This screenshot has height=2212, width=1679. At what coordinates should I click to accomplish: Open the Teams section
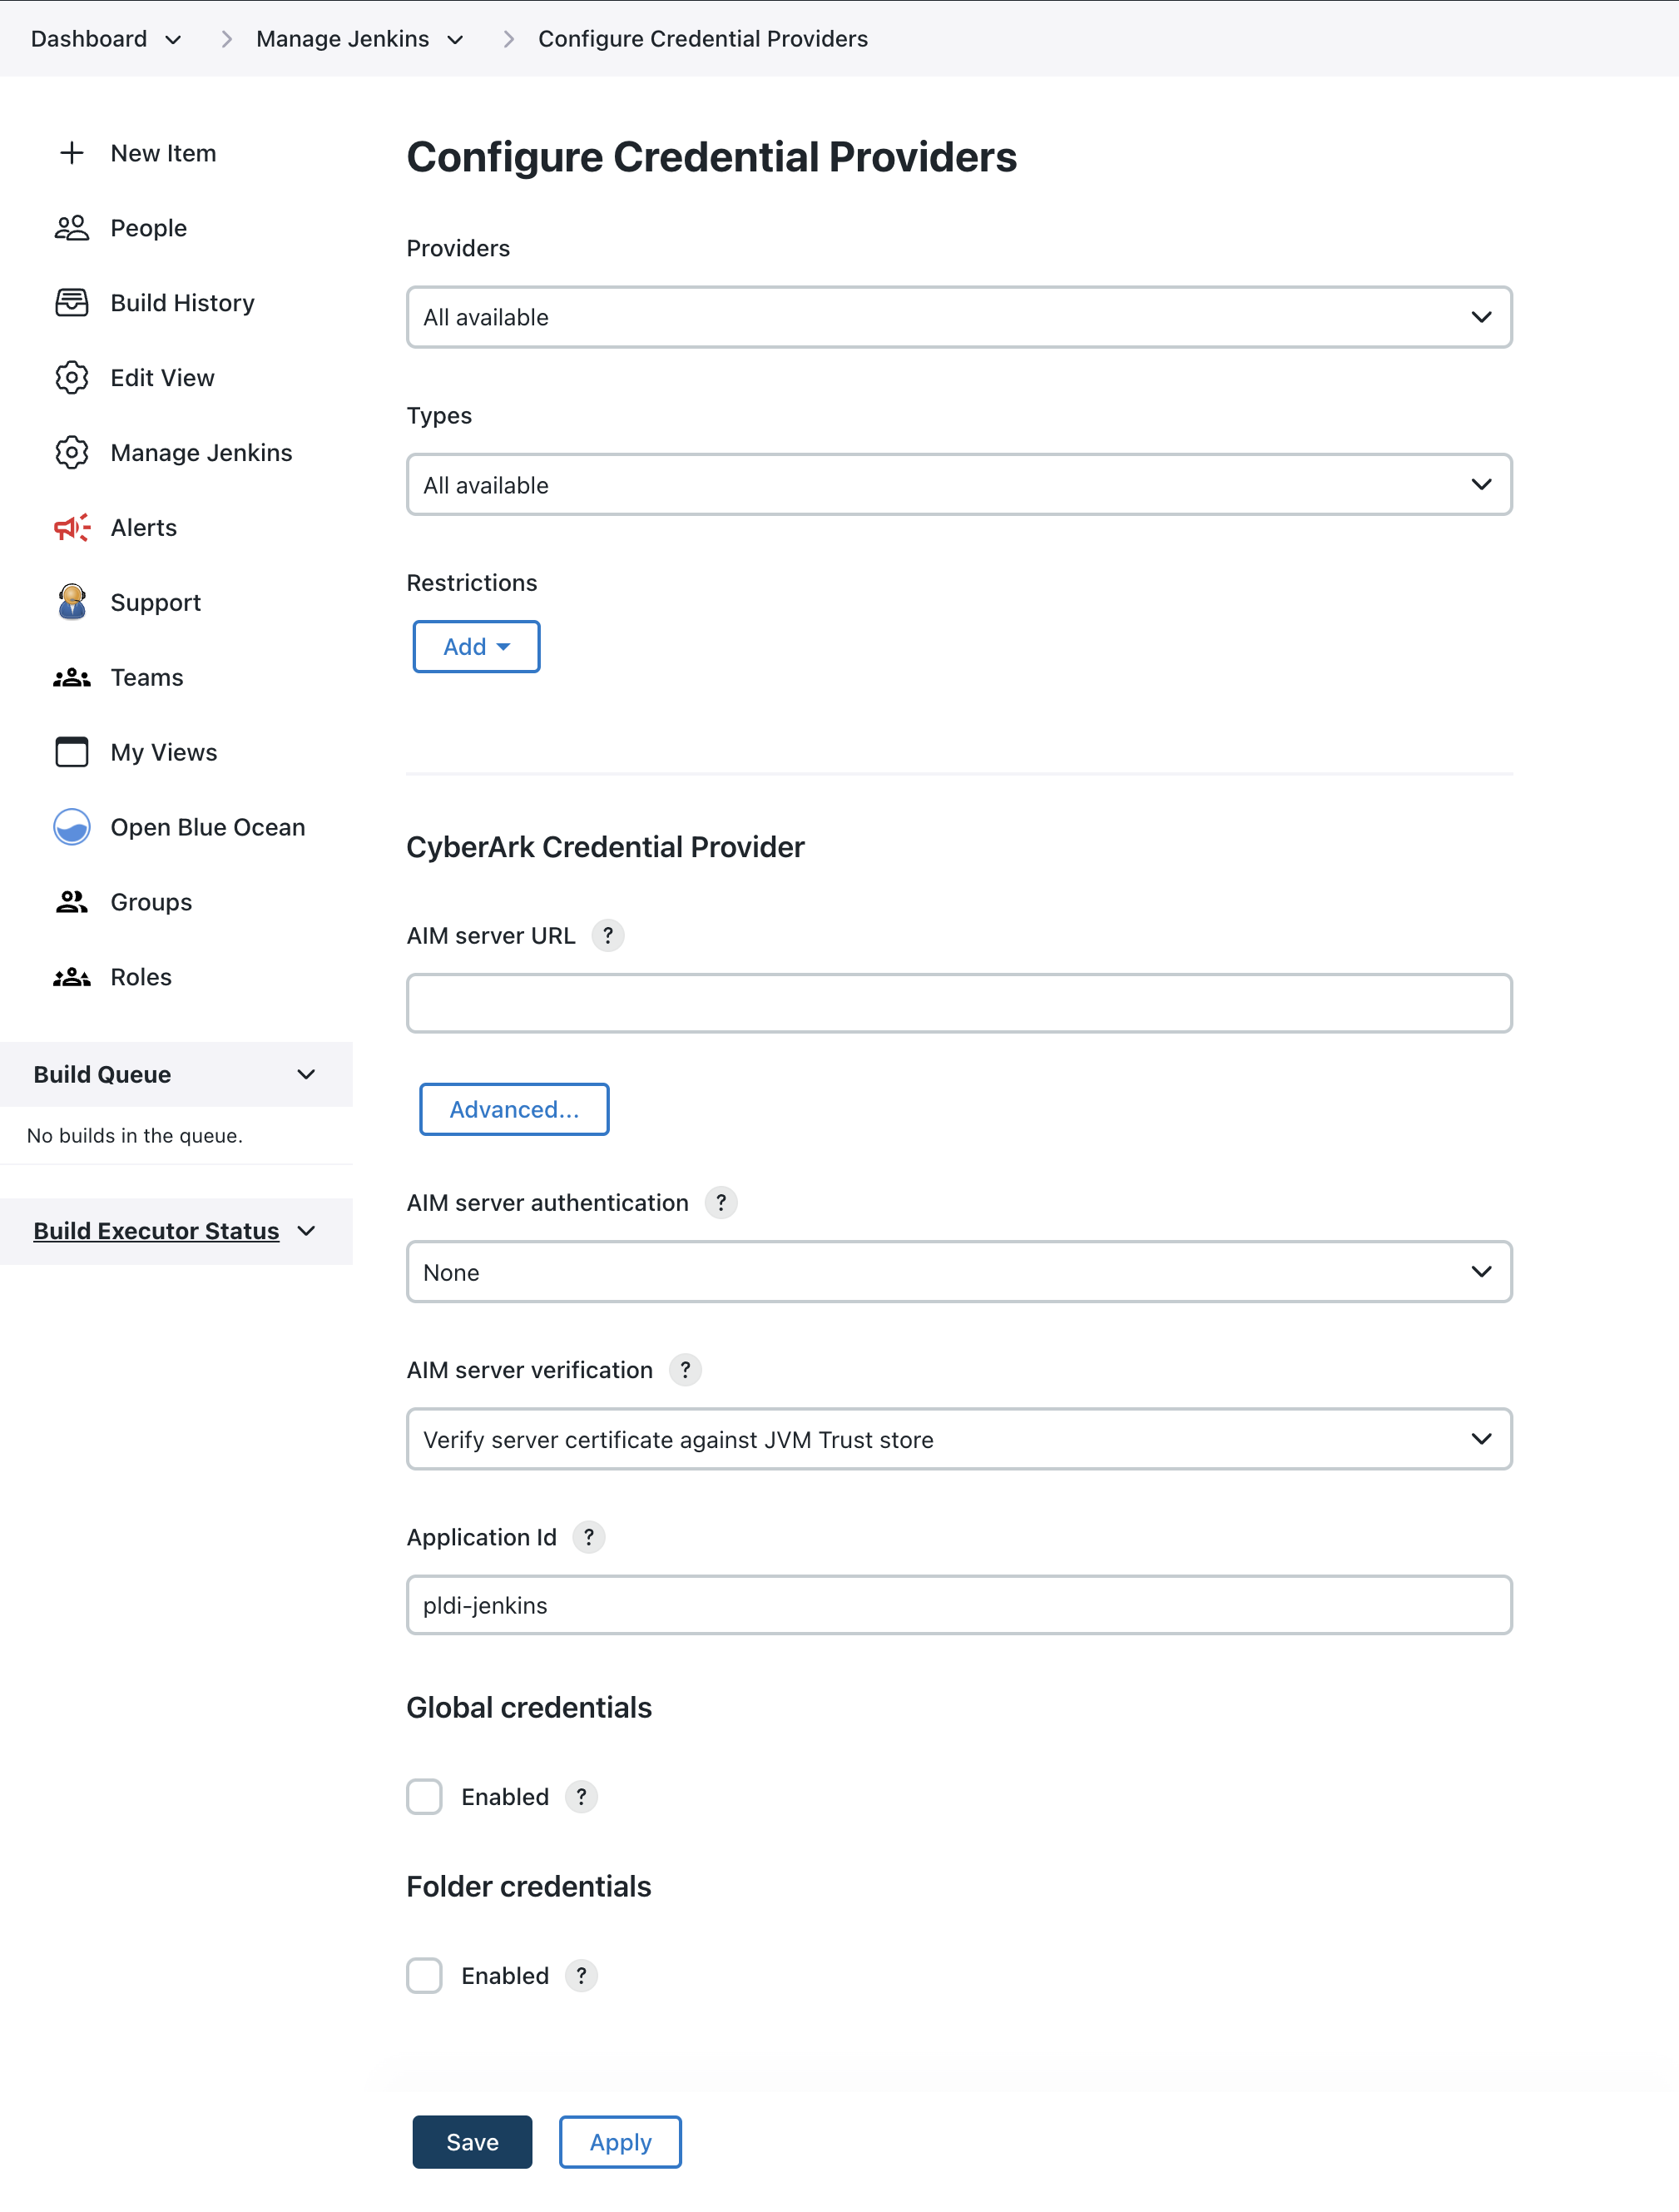146,677
